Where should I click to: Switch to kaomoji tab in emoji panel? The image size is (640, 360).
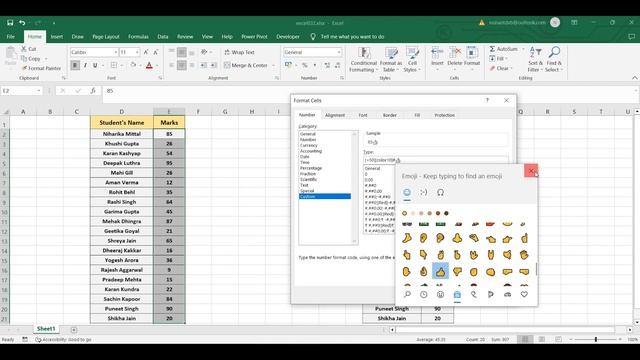[424, 192]
